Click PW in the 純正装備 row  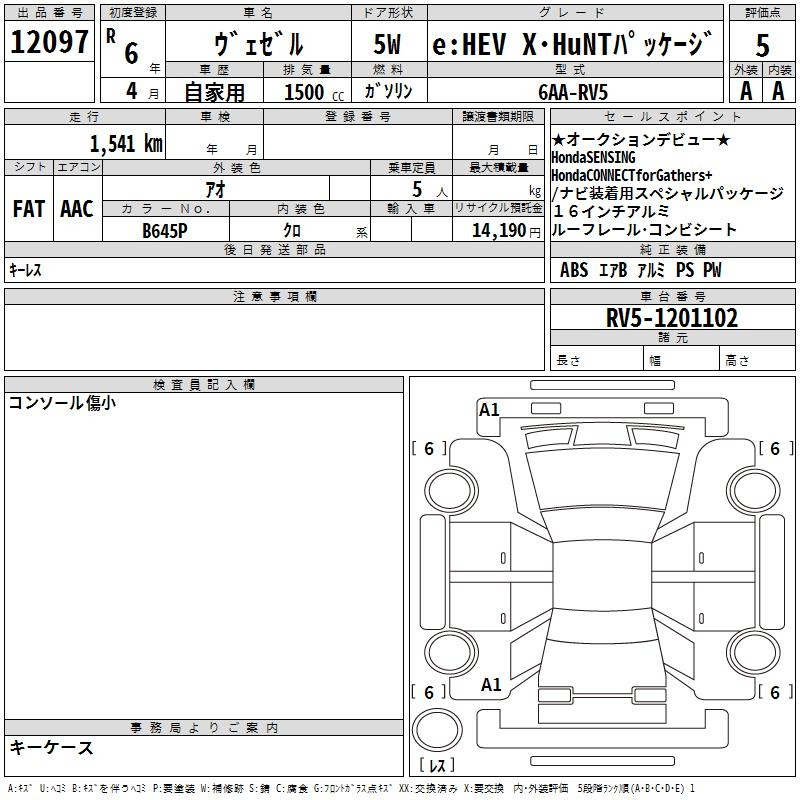point(712,270)
